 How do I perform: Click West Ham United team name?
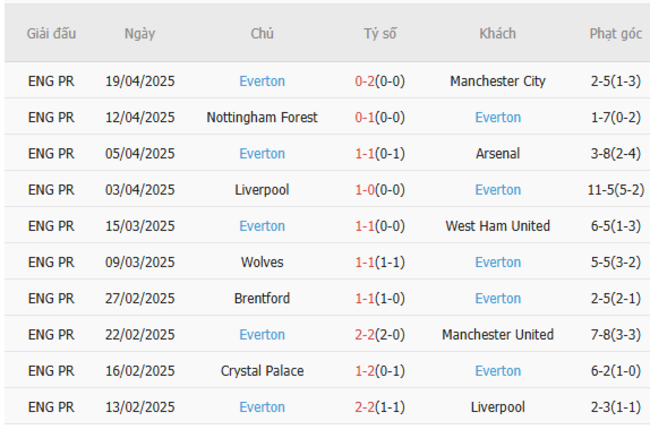497,226
